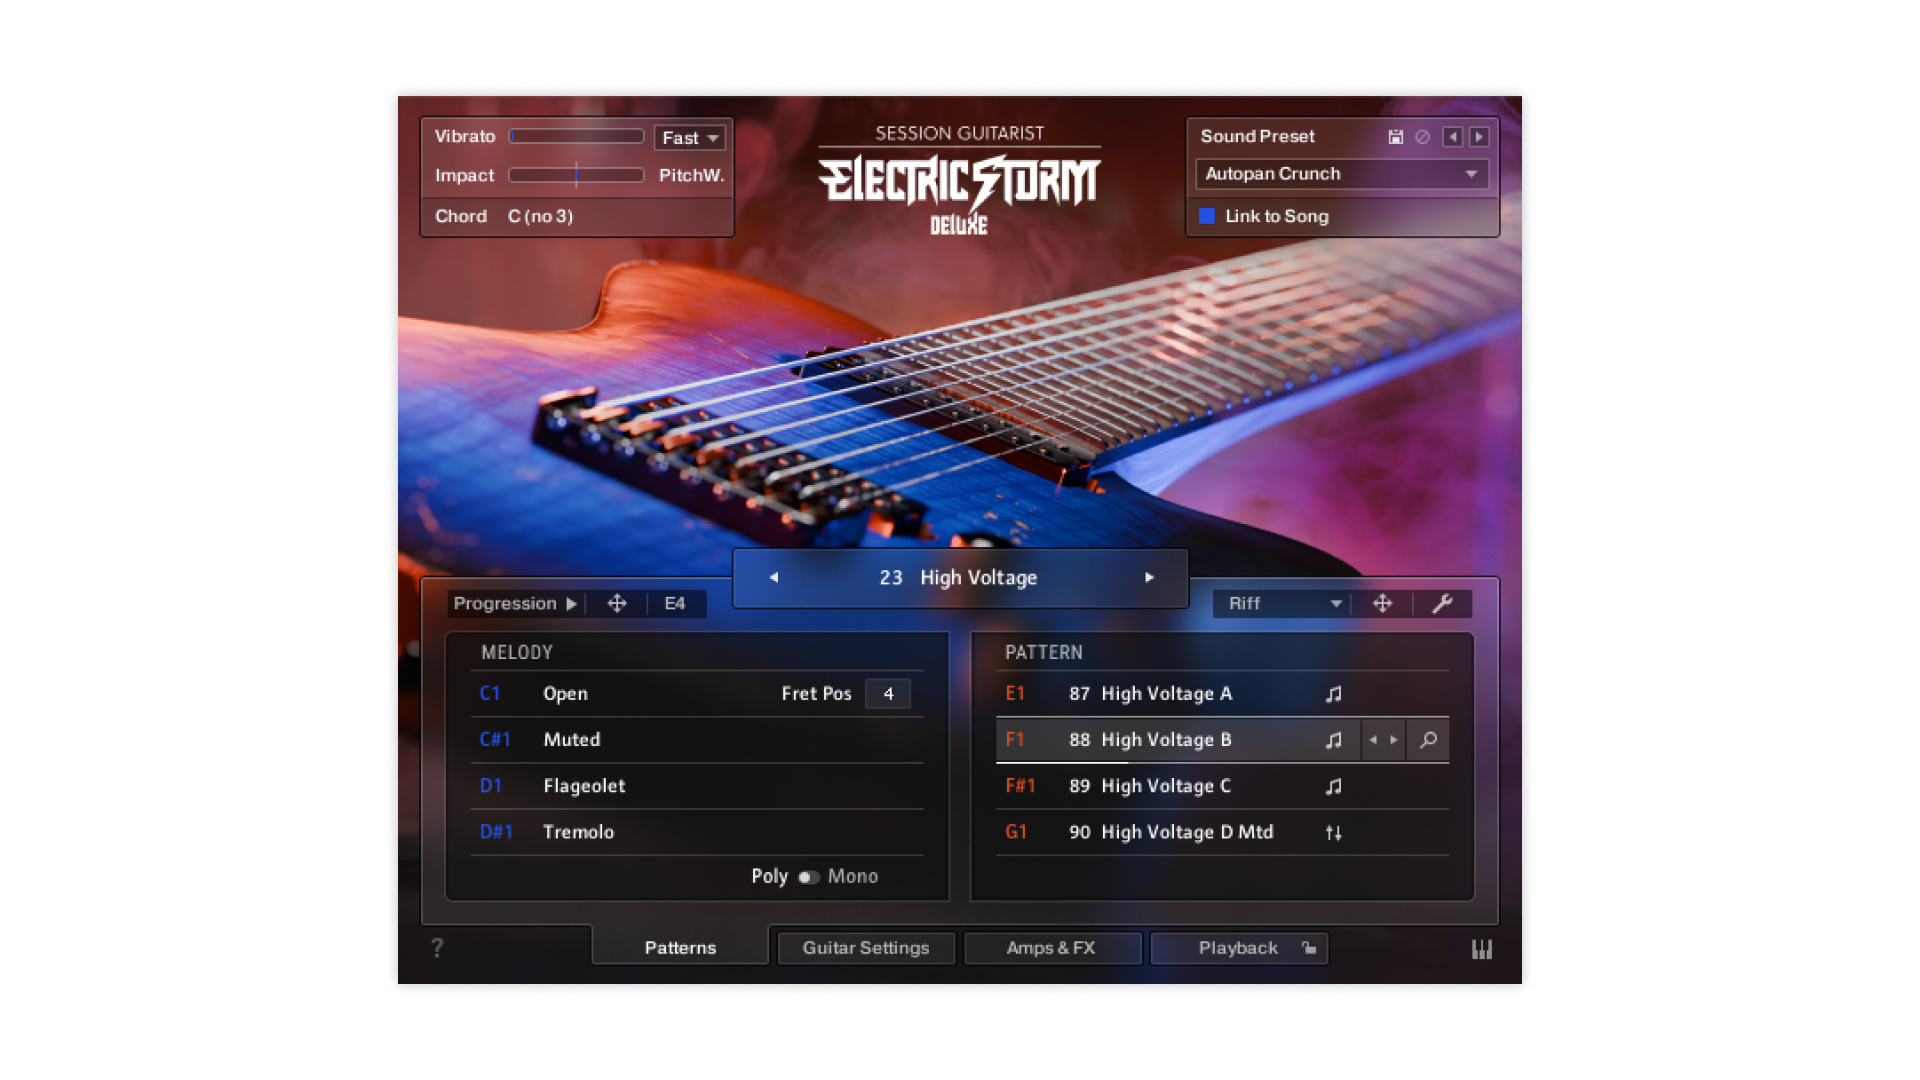1920x1080 pixels.
Task: Click the reset Sound Preset icon
Action: [1423, 137]
